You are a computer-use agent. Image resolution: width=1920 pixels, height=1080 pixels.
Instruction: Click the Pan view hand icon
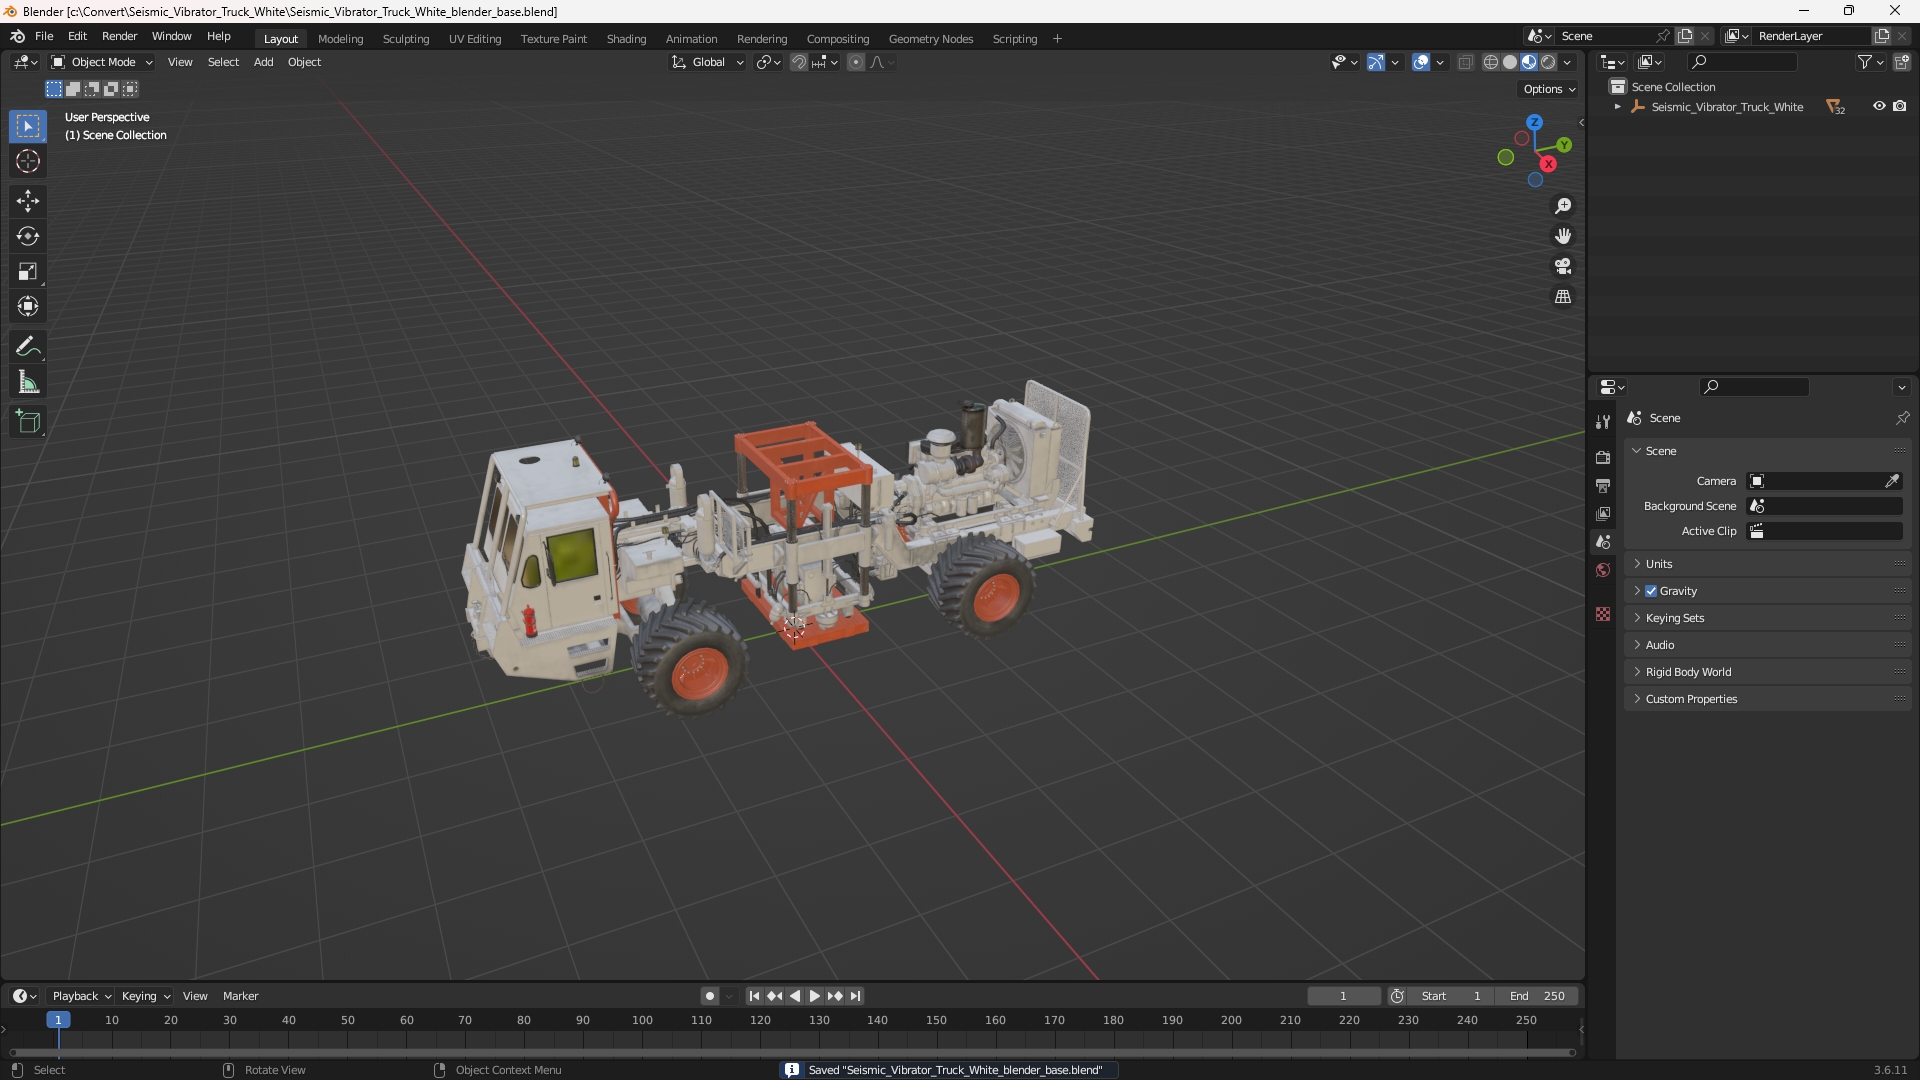1563,236
